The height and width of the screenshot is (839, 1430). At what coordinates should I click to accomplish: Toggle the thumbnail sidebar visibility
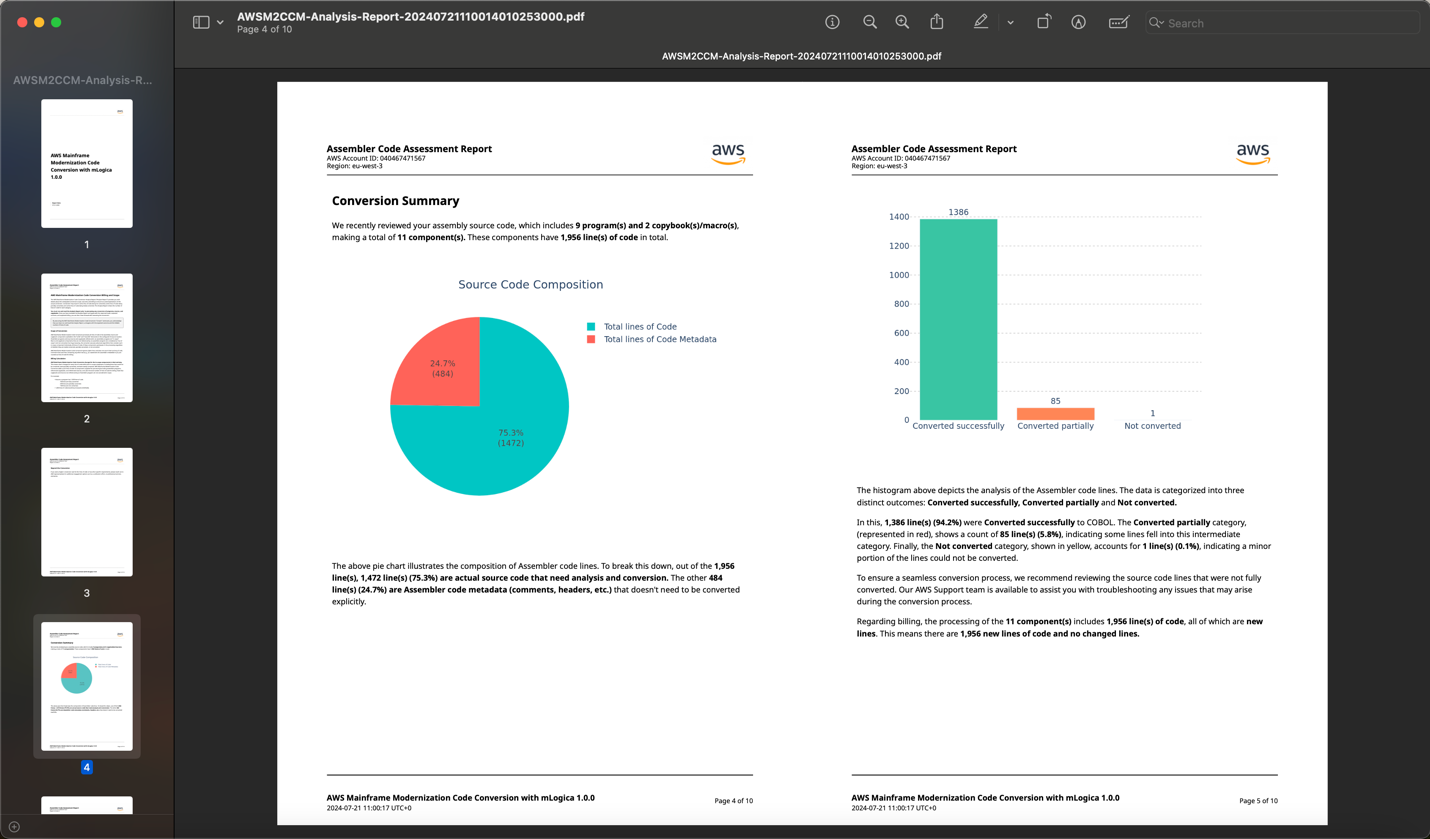203,21
